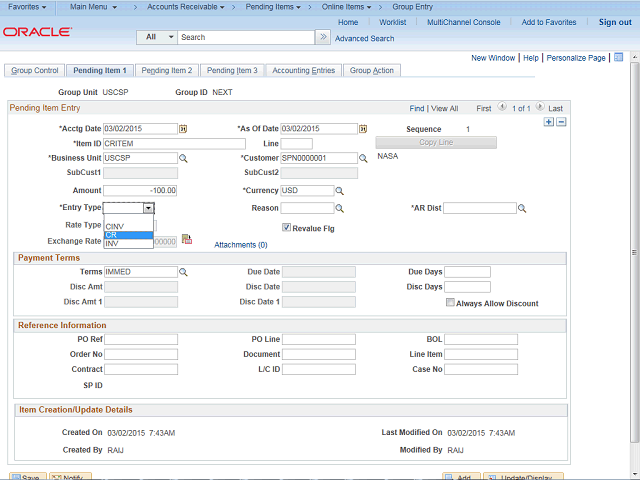Click into the Amount input field
Screen dimensions: 640x480
tap(140, 190)
